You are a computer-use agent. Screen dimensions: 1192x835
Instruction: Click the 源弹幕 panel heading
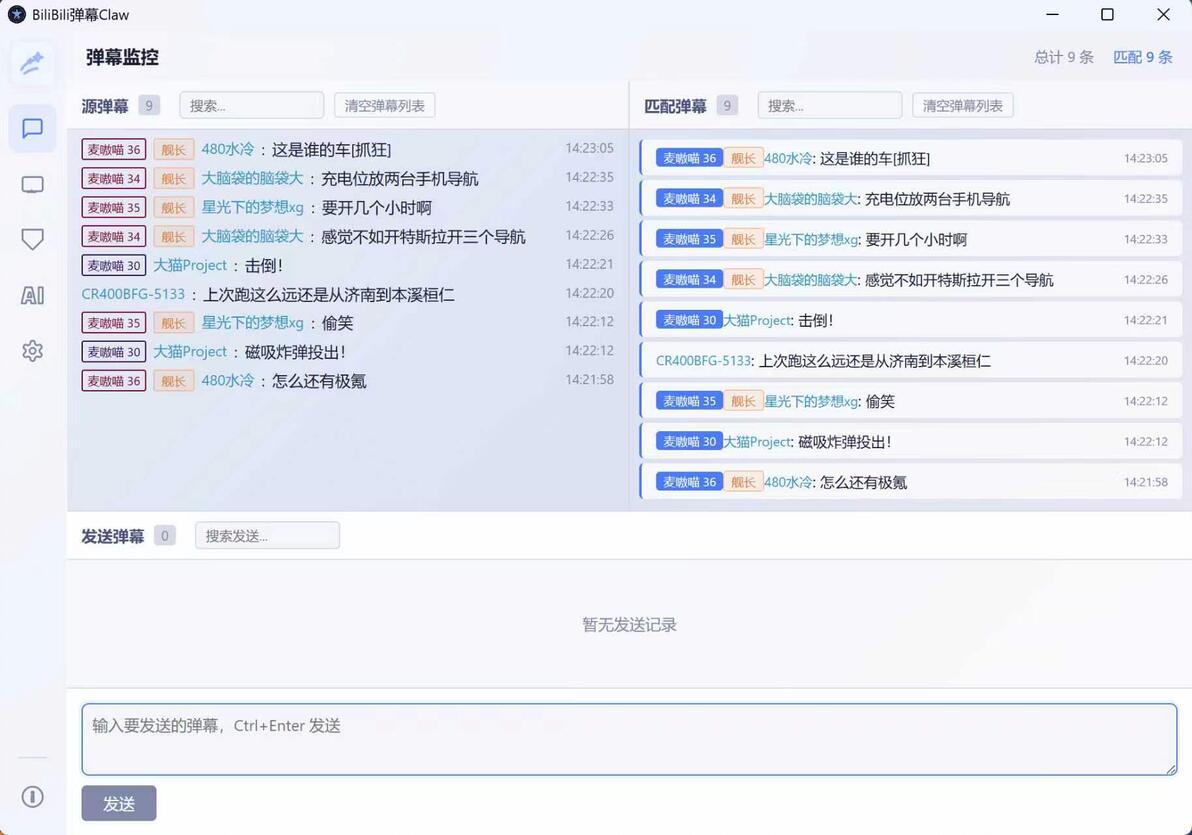105,106
